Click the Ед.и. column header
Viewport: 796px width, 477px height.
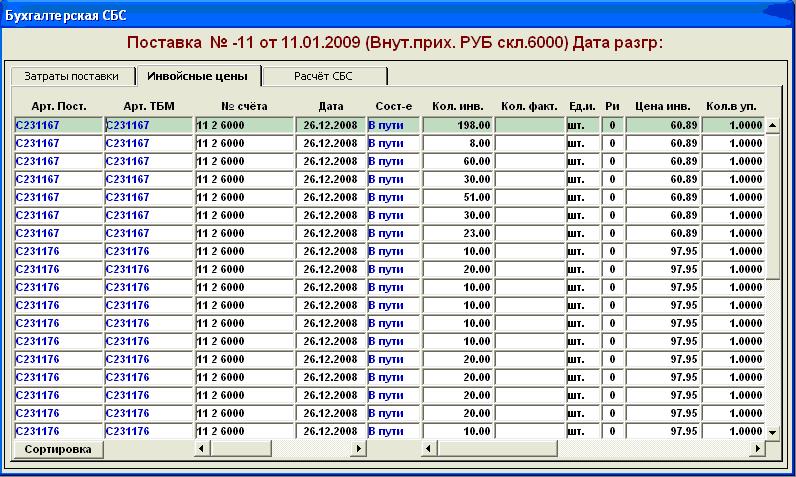click(x=582, y=107)
